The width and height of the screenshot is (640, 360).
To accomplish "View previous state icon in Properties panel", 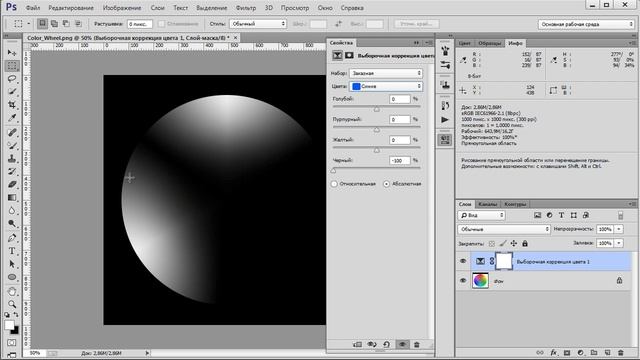I will (x=372, y=344).
